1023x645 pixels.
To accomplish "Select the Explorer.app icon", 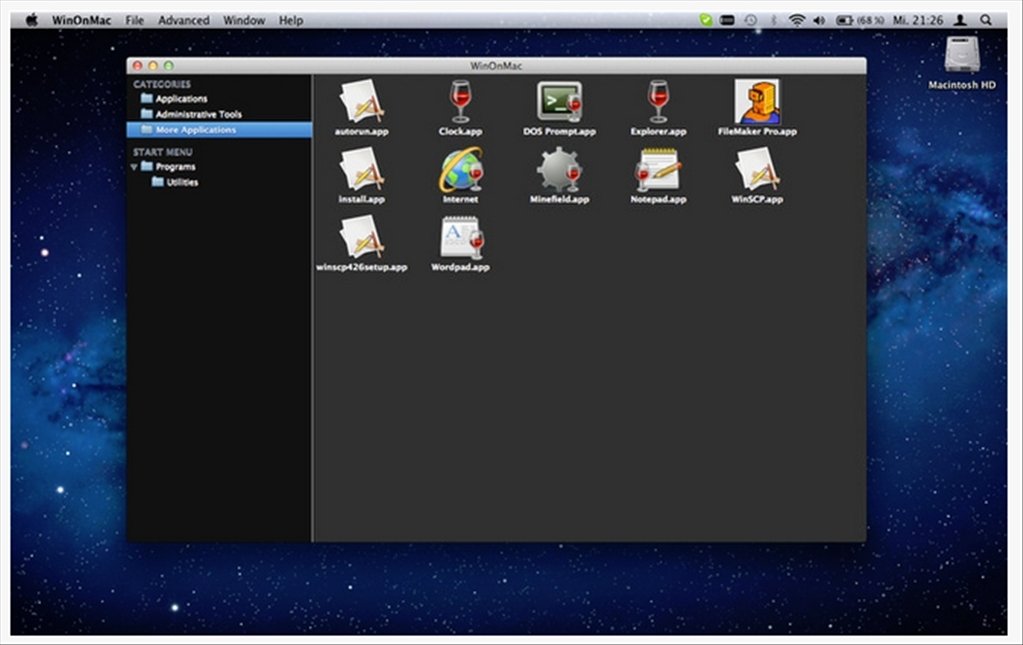I will (x=658, y=102).
